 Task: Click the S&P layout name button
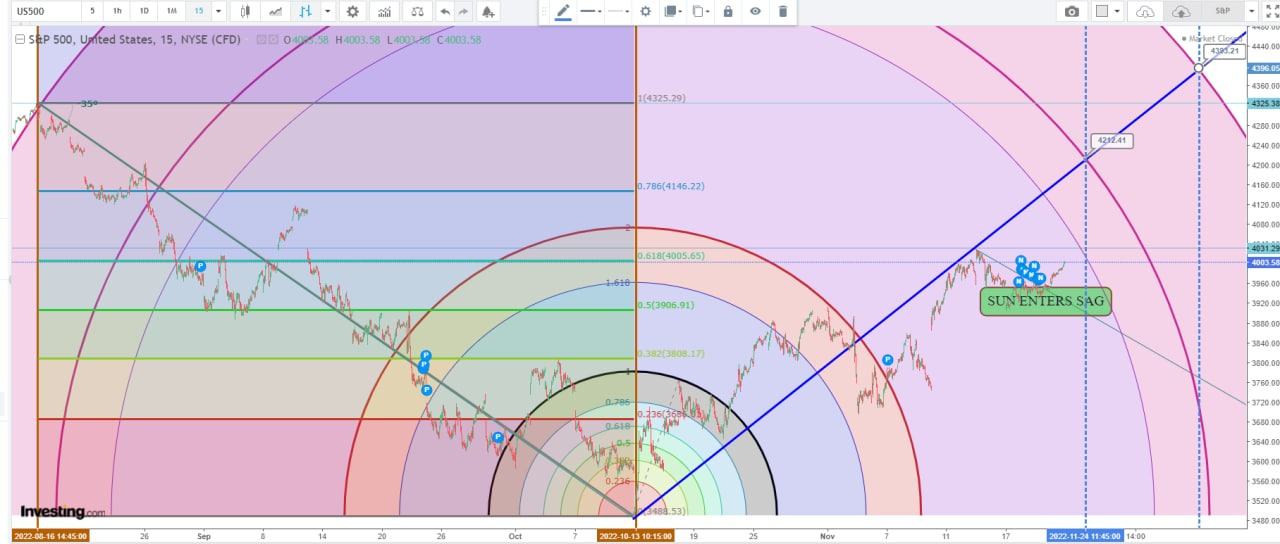[x=1223, y=11]
